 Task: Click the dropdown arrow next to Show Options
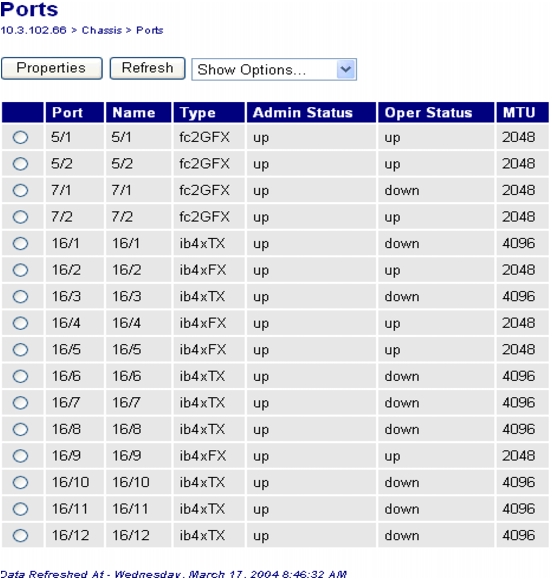(346, 69)
